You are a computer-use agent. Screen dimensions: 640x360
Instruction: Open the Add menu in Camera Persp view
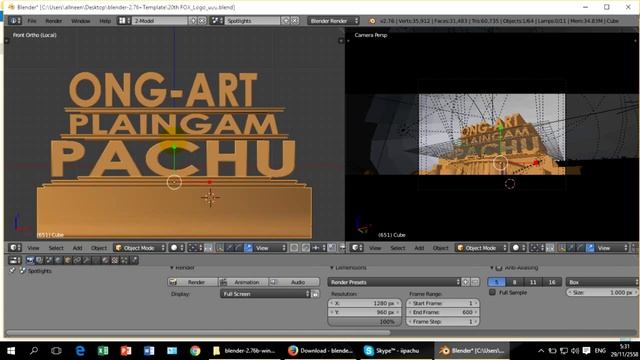tap(419, 248)
